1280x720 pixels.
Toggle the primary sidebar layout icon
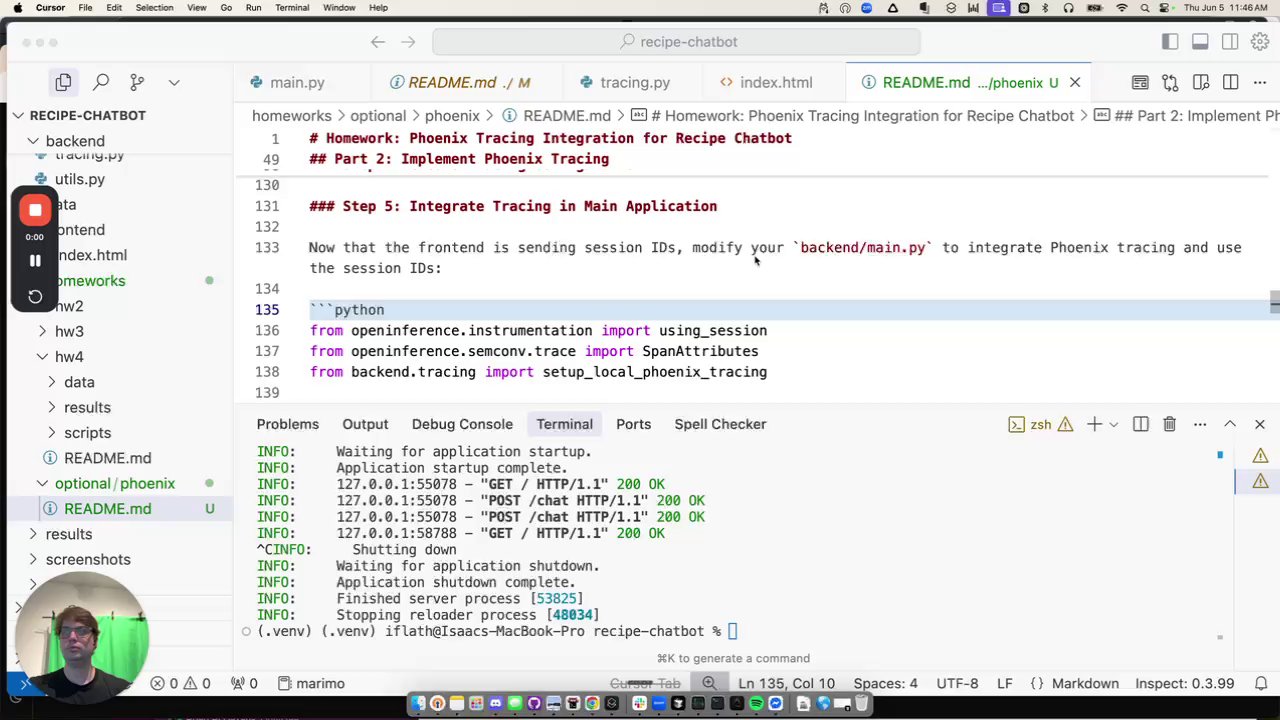[x=1170, y=42]
